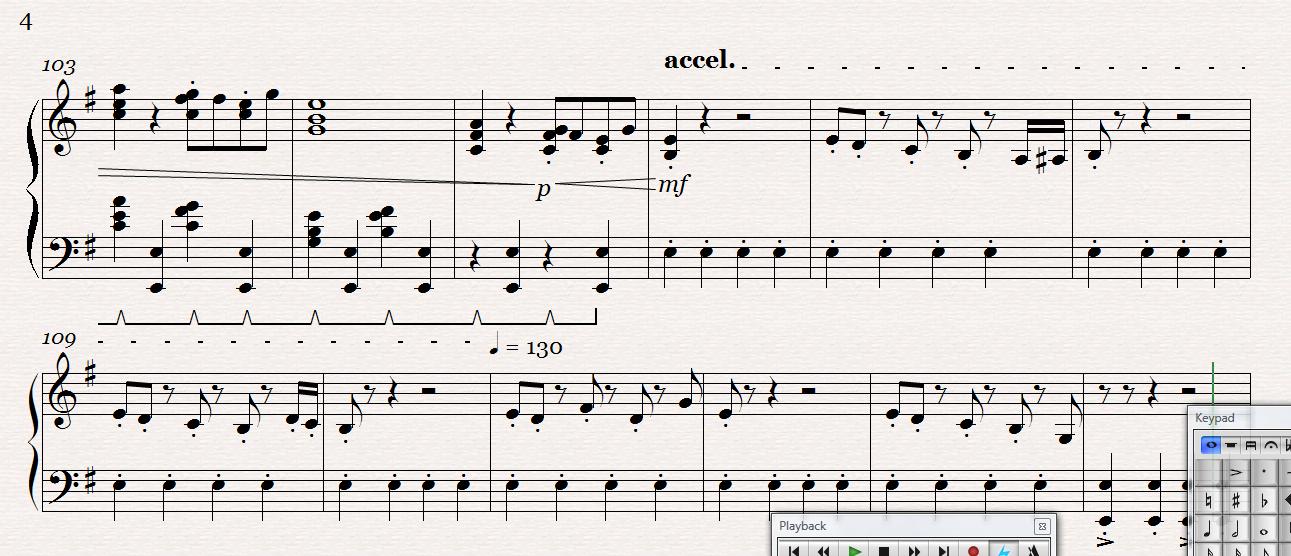Stop playback using the square Stop button
Viewport: 1291px width, 556px height.
click(884, 550)
